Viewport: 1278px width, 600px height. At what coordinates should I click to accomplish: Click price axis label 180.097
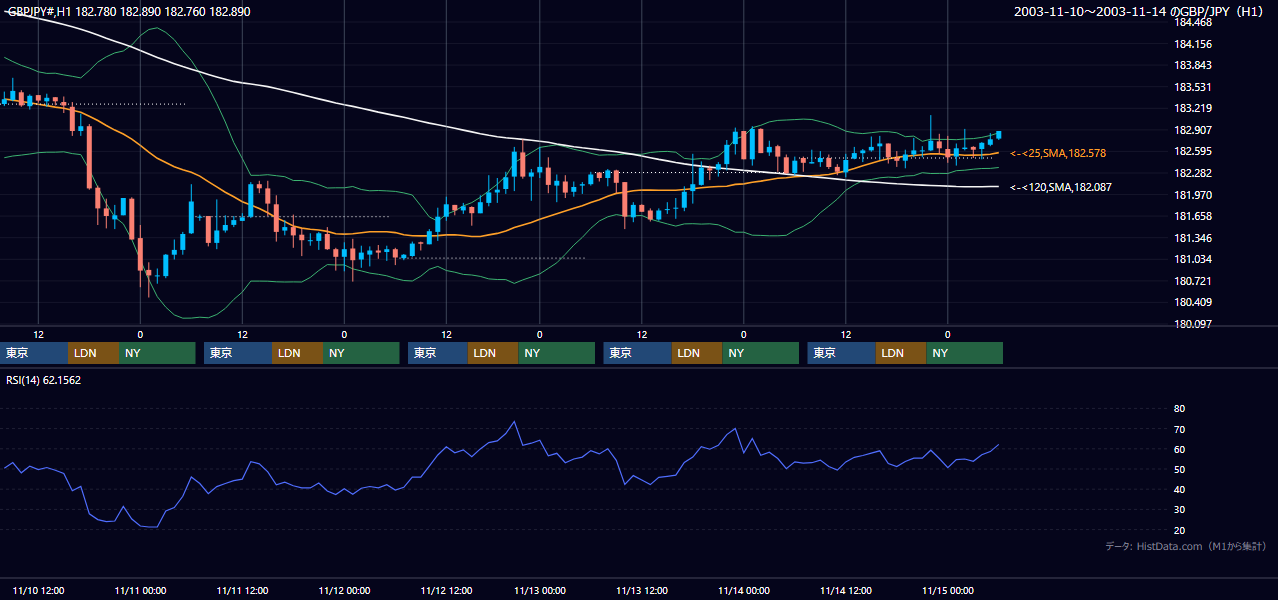(x=1194, y=324)
